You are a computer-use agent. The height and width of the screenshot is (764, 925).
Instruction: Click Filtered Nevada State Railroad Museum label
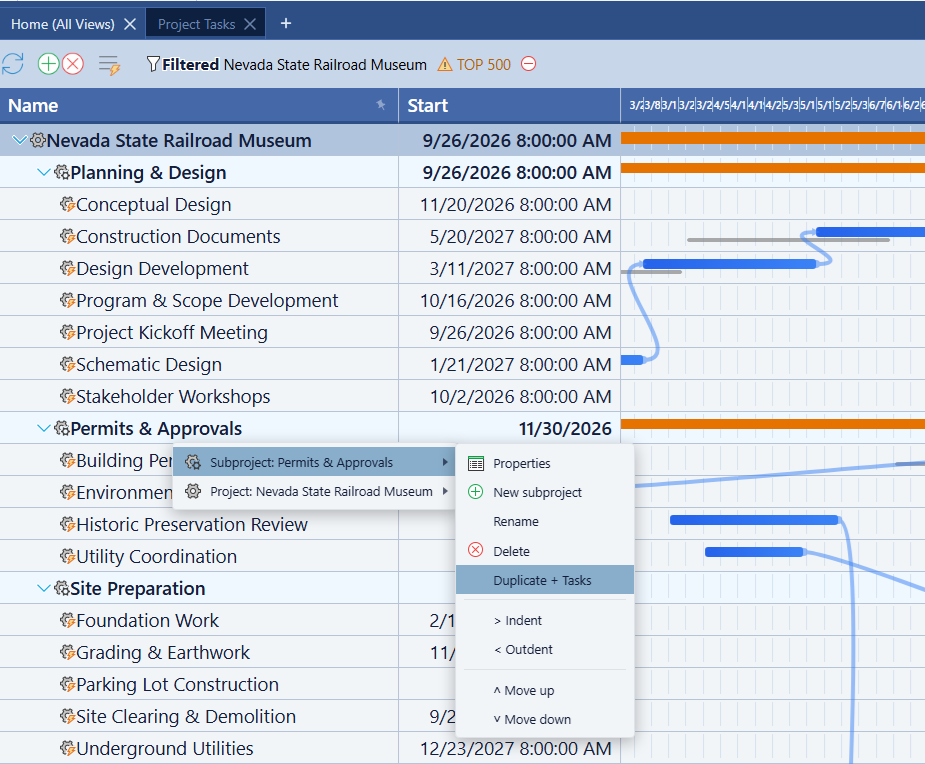click(x=294, y=64)
